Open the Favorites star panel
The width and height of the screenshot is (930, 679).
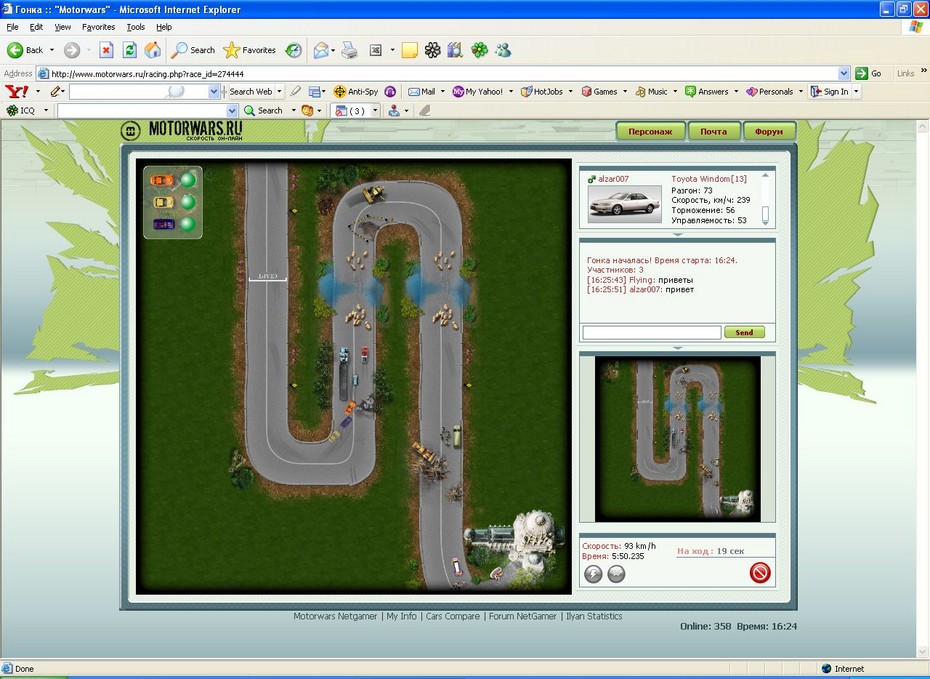[x=249, y=50]
